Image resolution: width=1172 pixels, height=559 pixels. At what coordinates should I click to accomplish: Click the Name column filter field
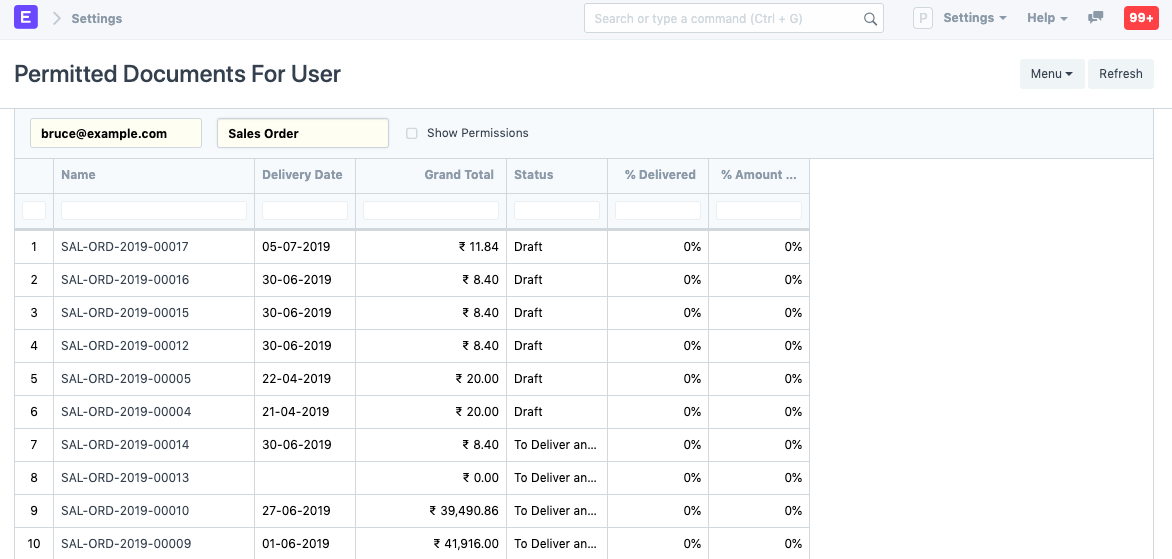click(x=154, y=210)
